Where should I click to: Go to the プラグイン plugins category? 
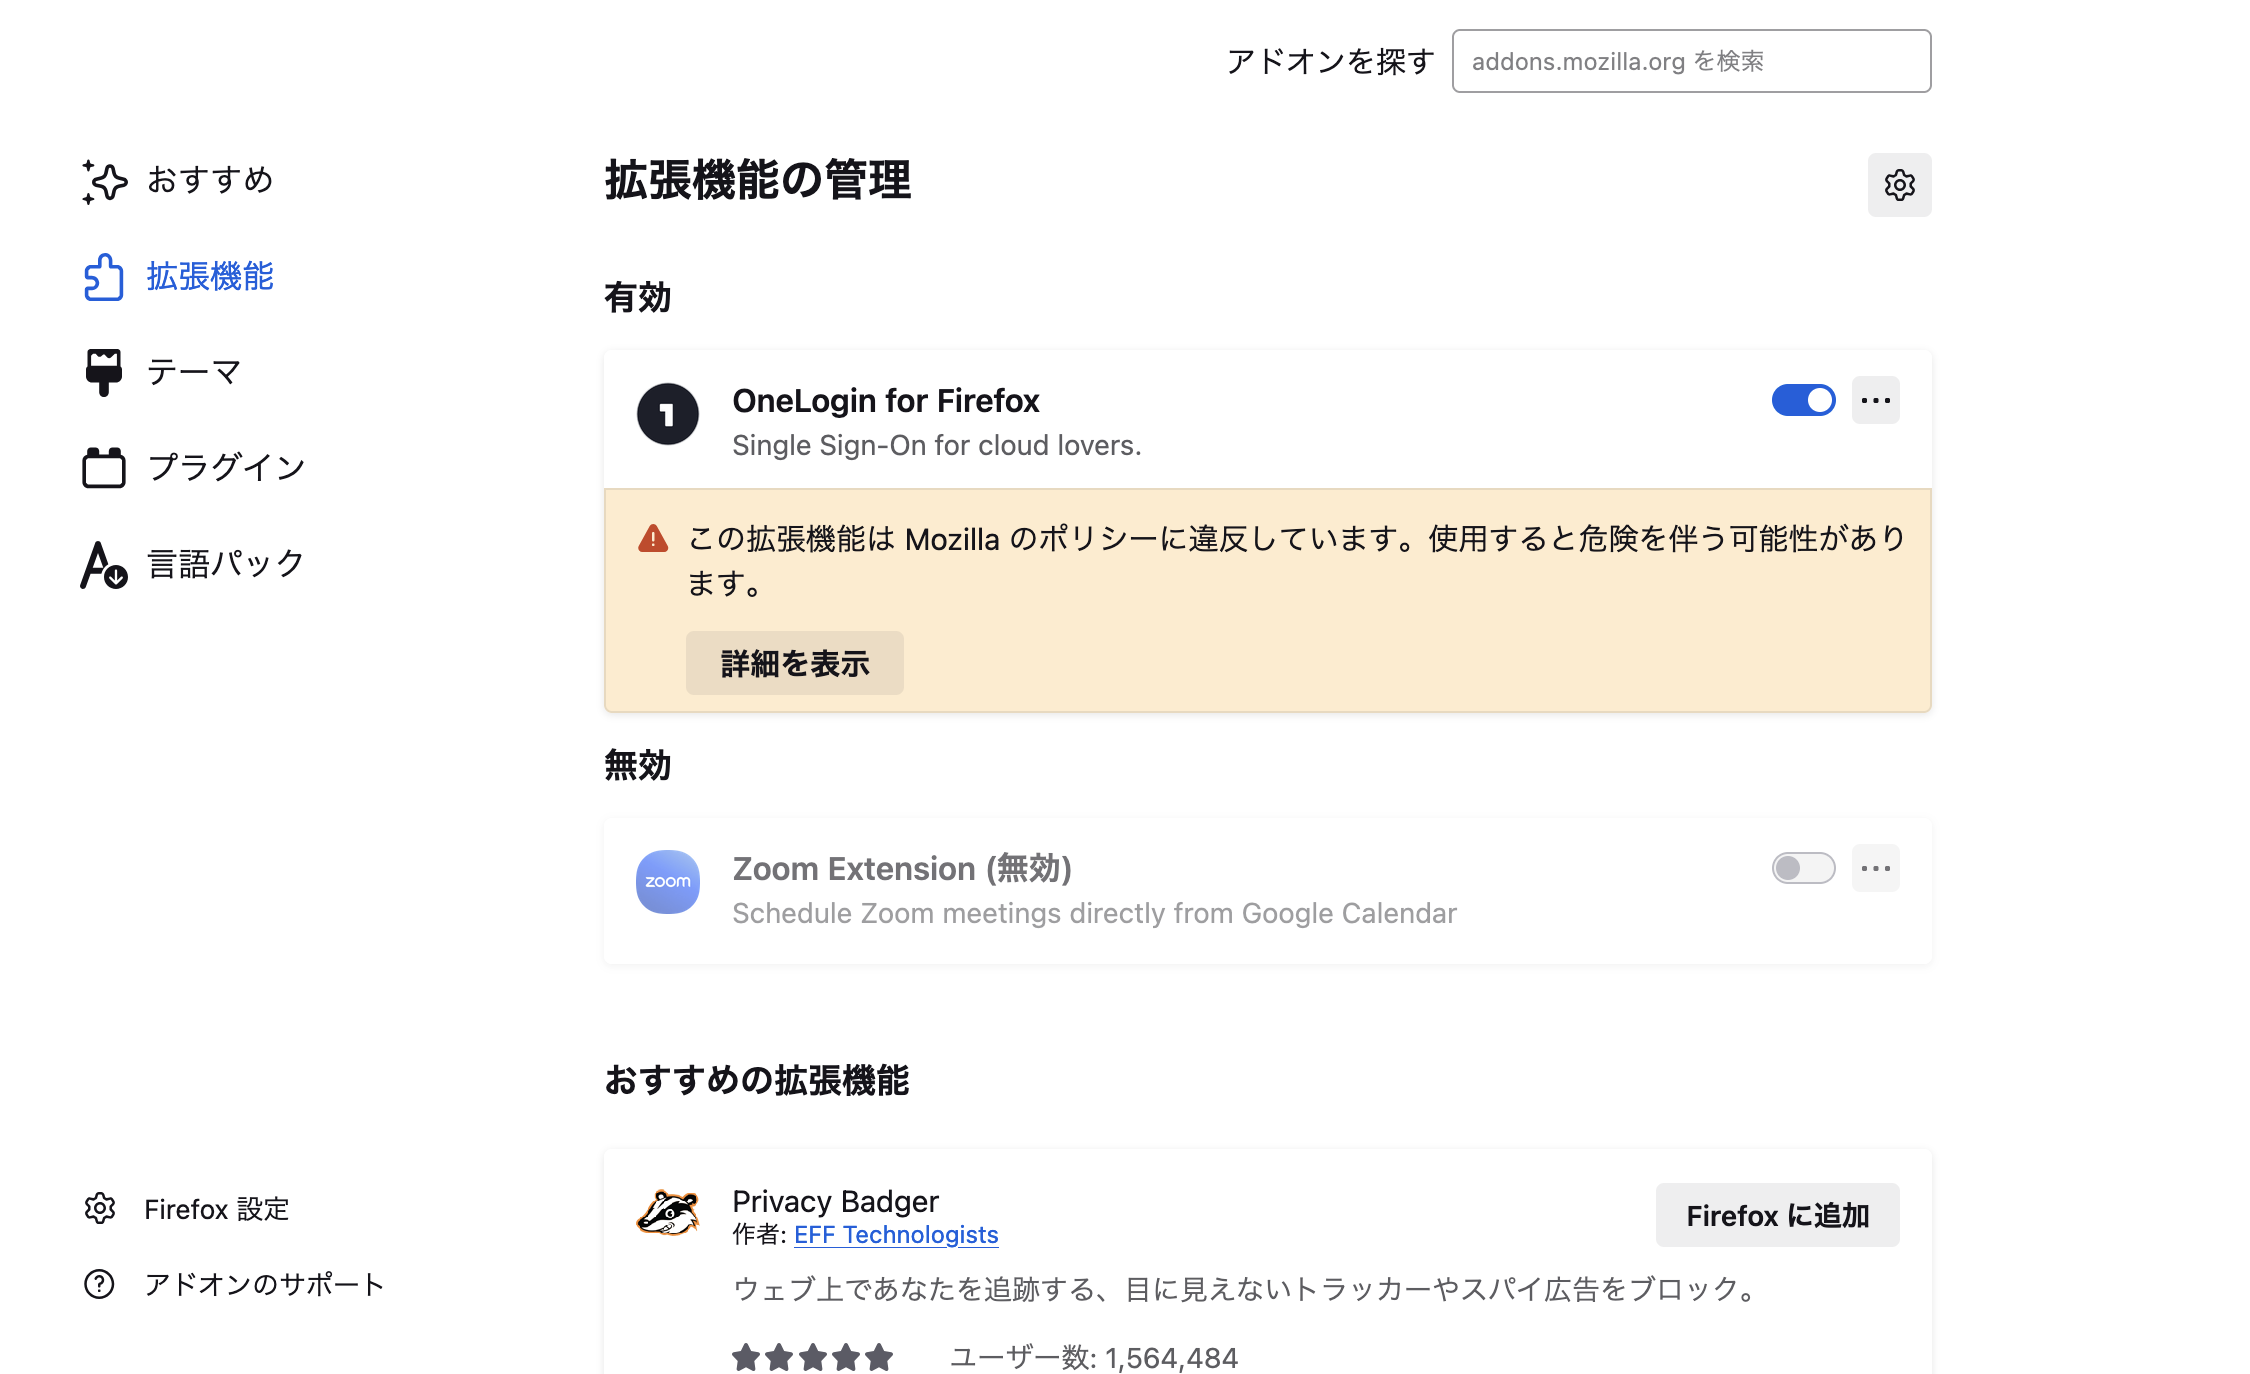(x=194, y=468)
